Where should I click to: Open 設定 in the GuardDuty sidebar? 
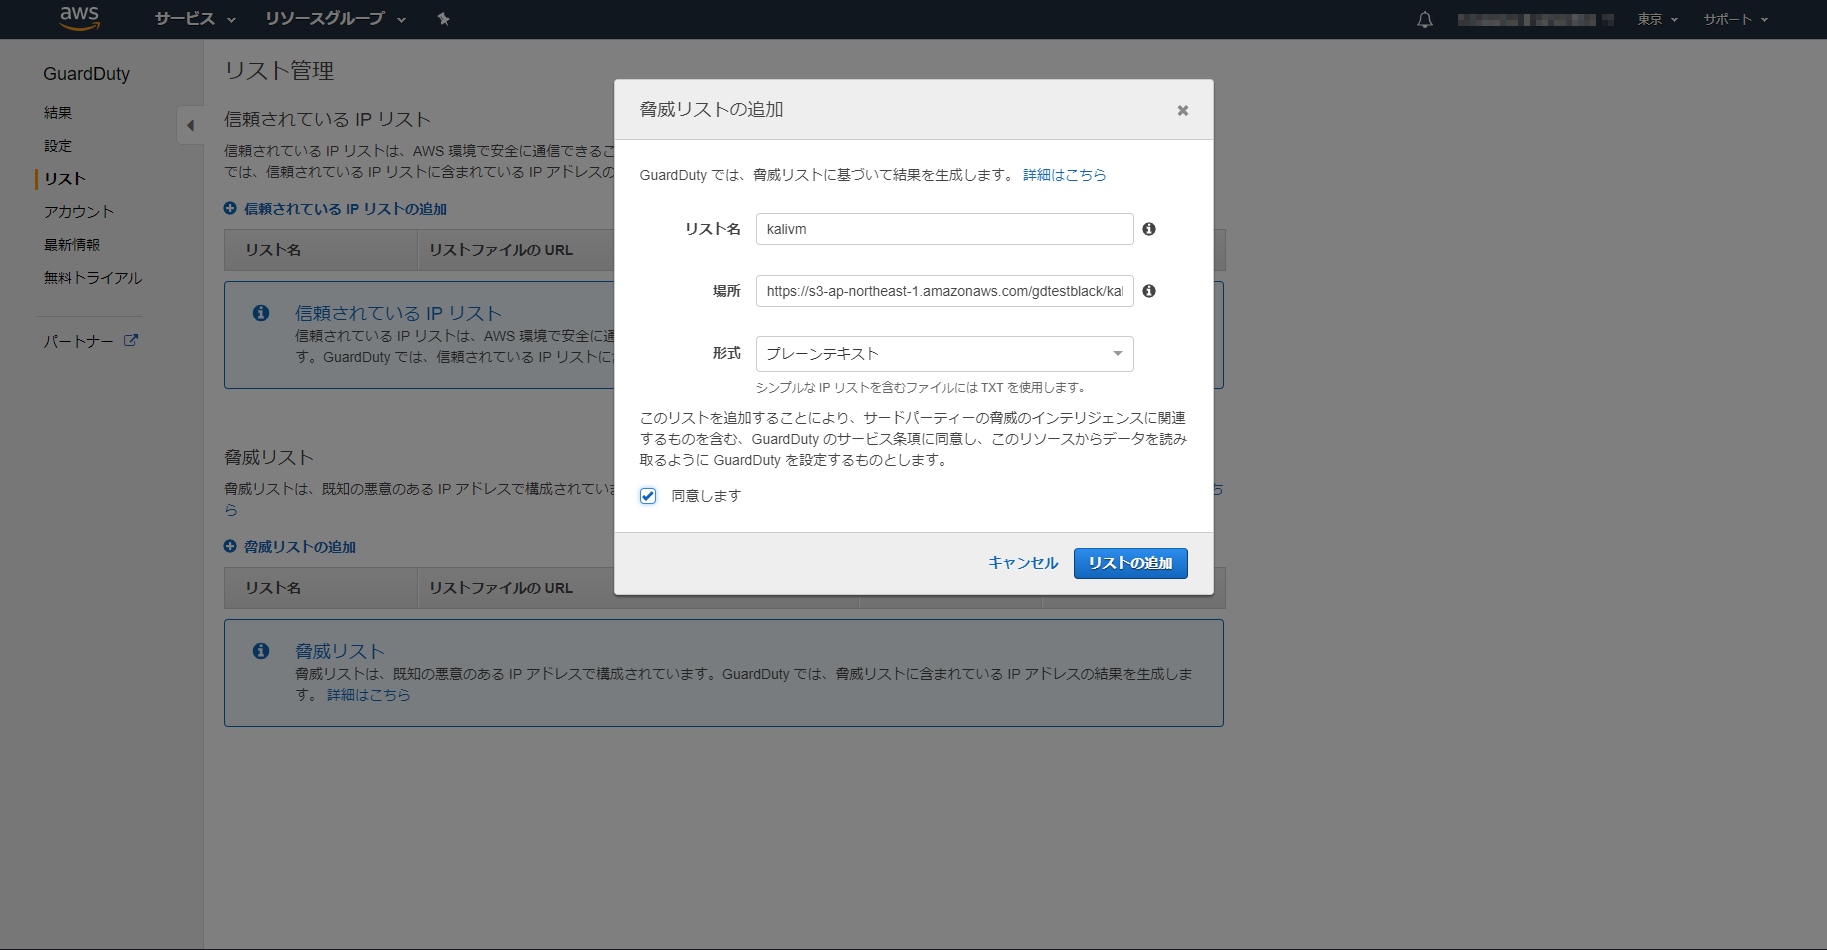tap(58, 146)
